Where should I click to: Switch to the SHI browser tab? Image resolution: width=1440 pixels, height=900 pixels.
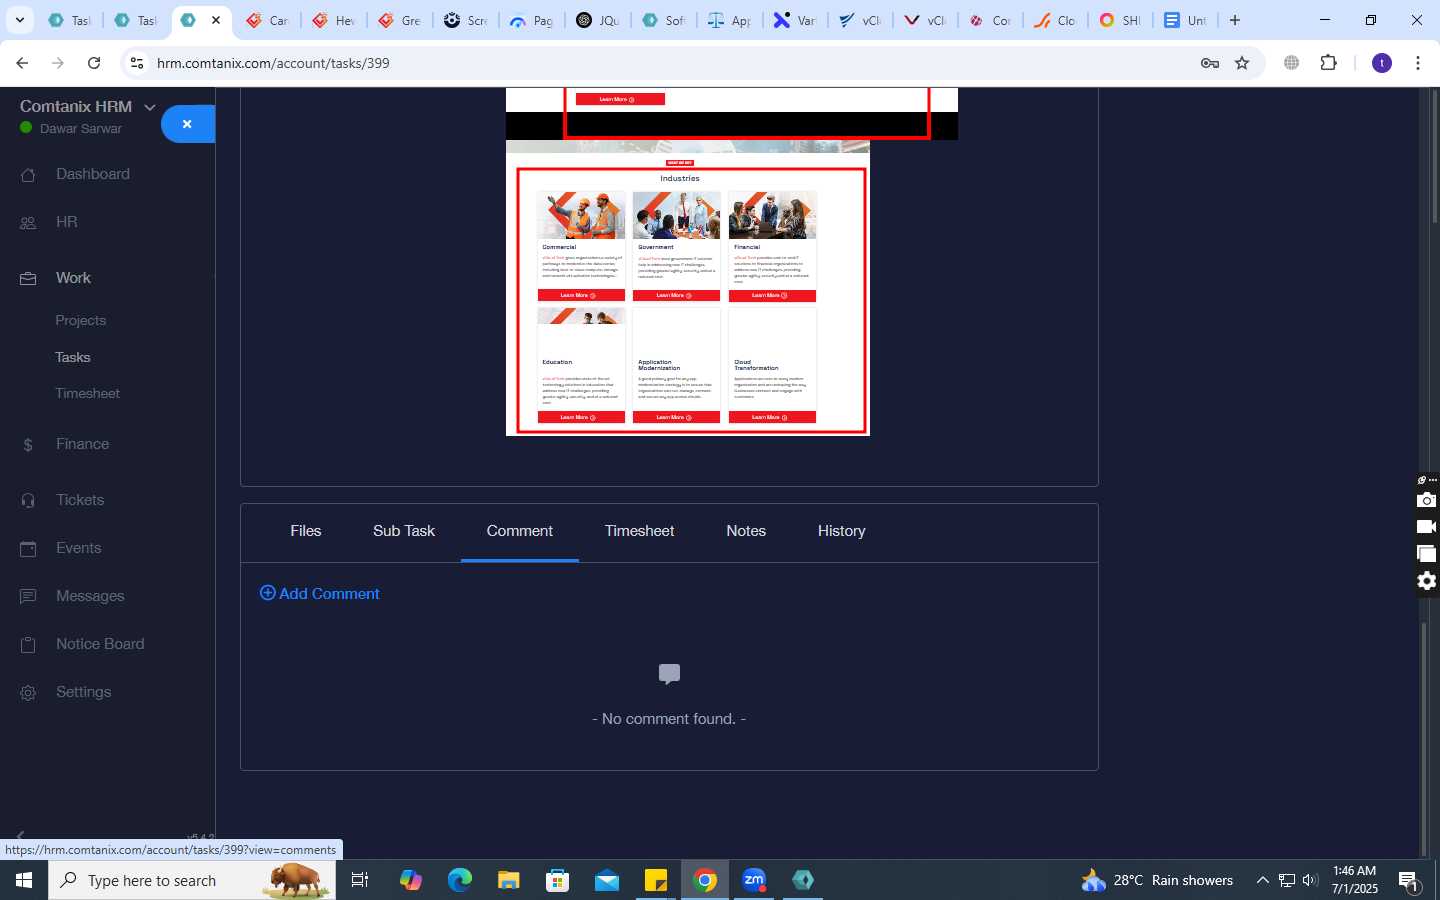1119,20
